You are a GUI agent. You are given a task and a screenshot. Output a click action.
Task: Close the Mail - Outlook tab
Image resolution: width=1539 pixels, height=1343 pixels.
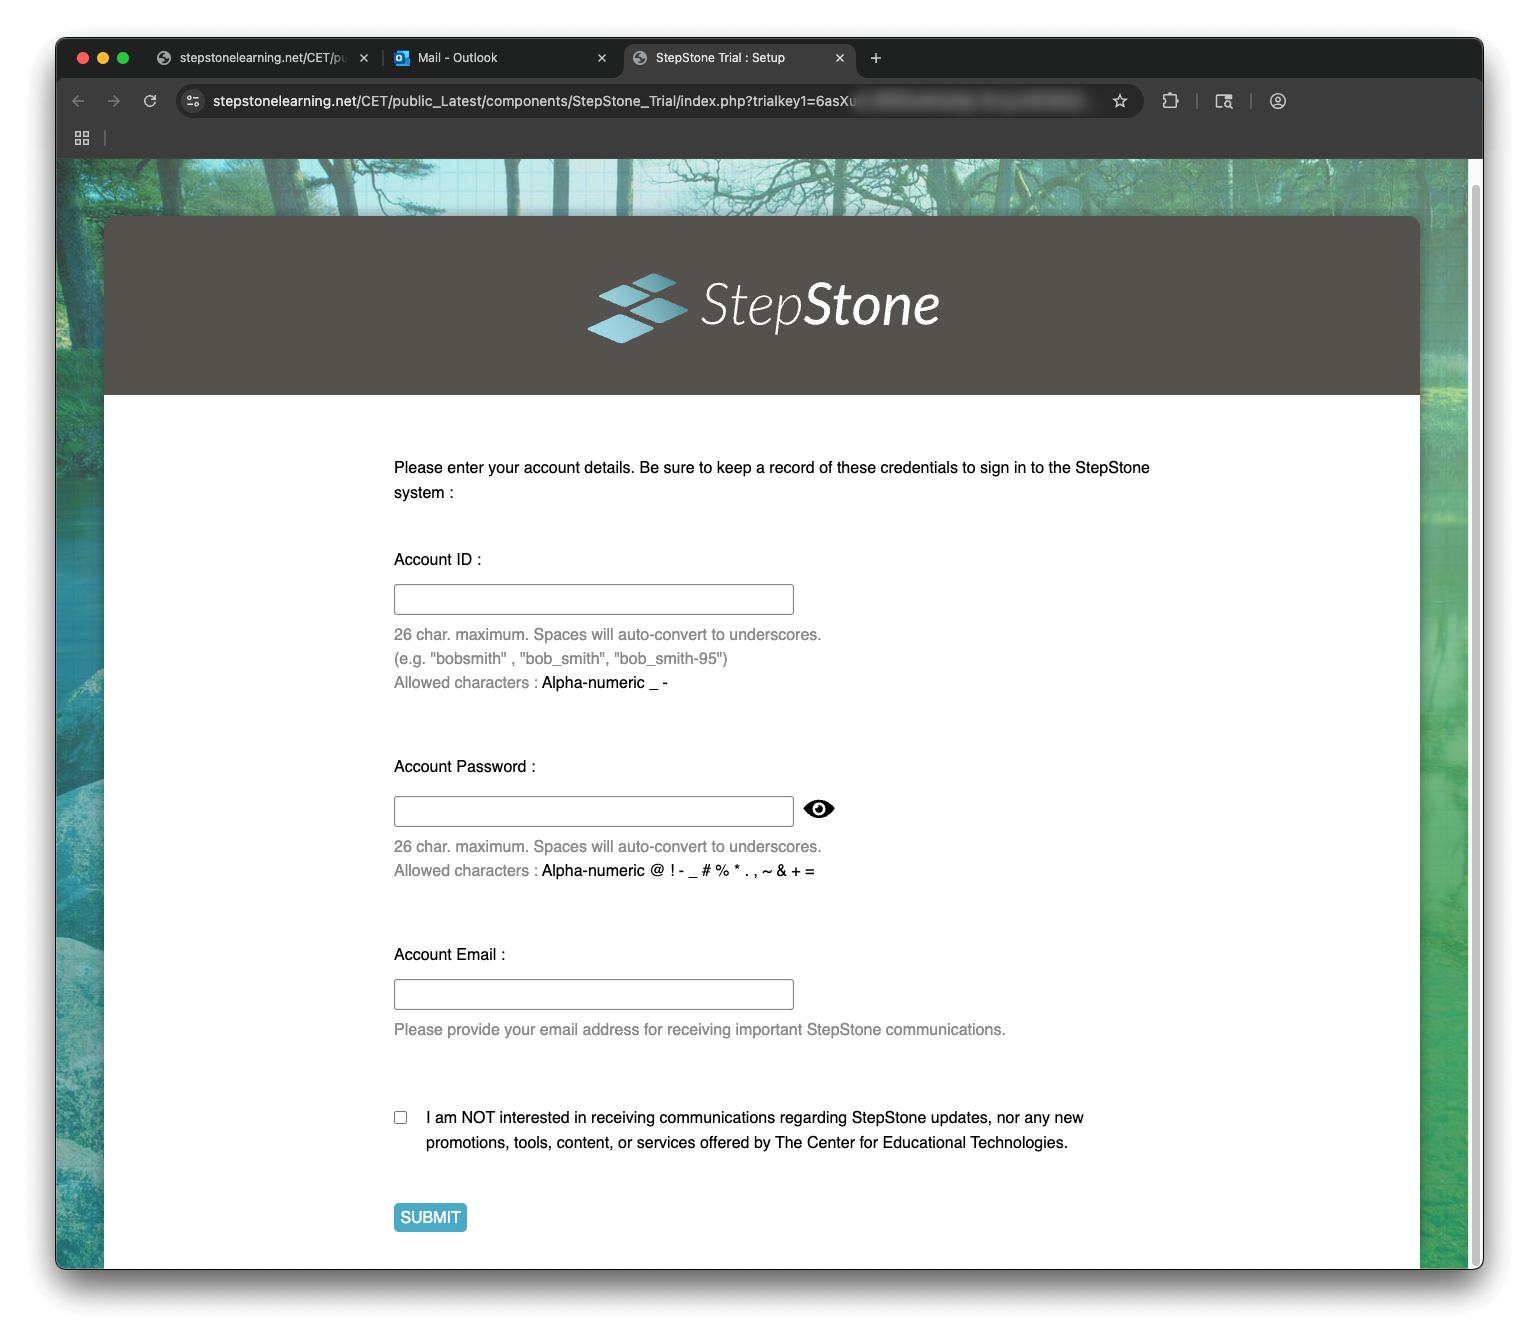click(x=602, y=58)
